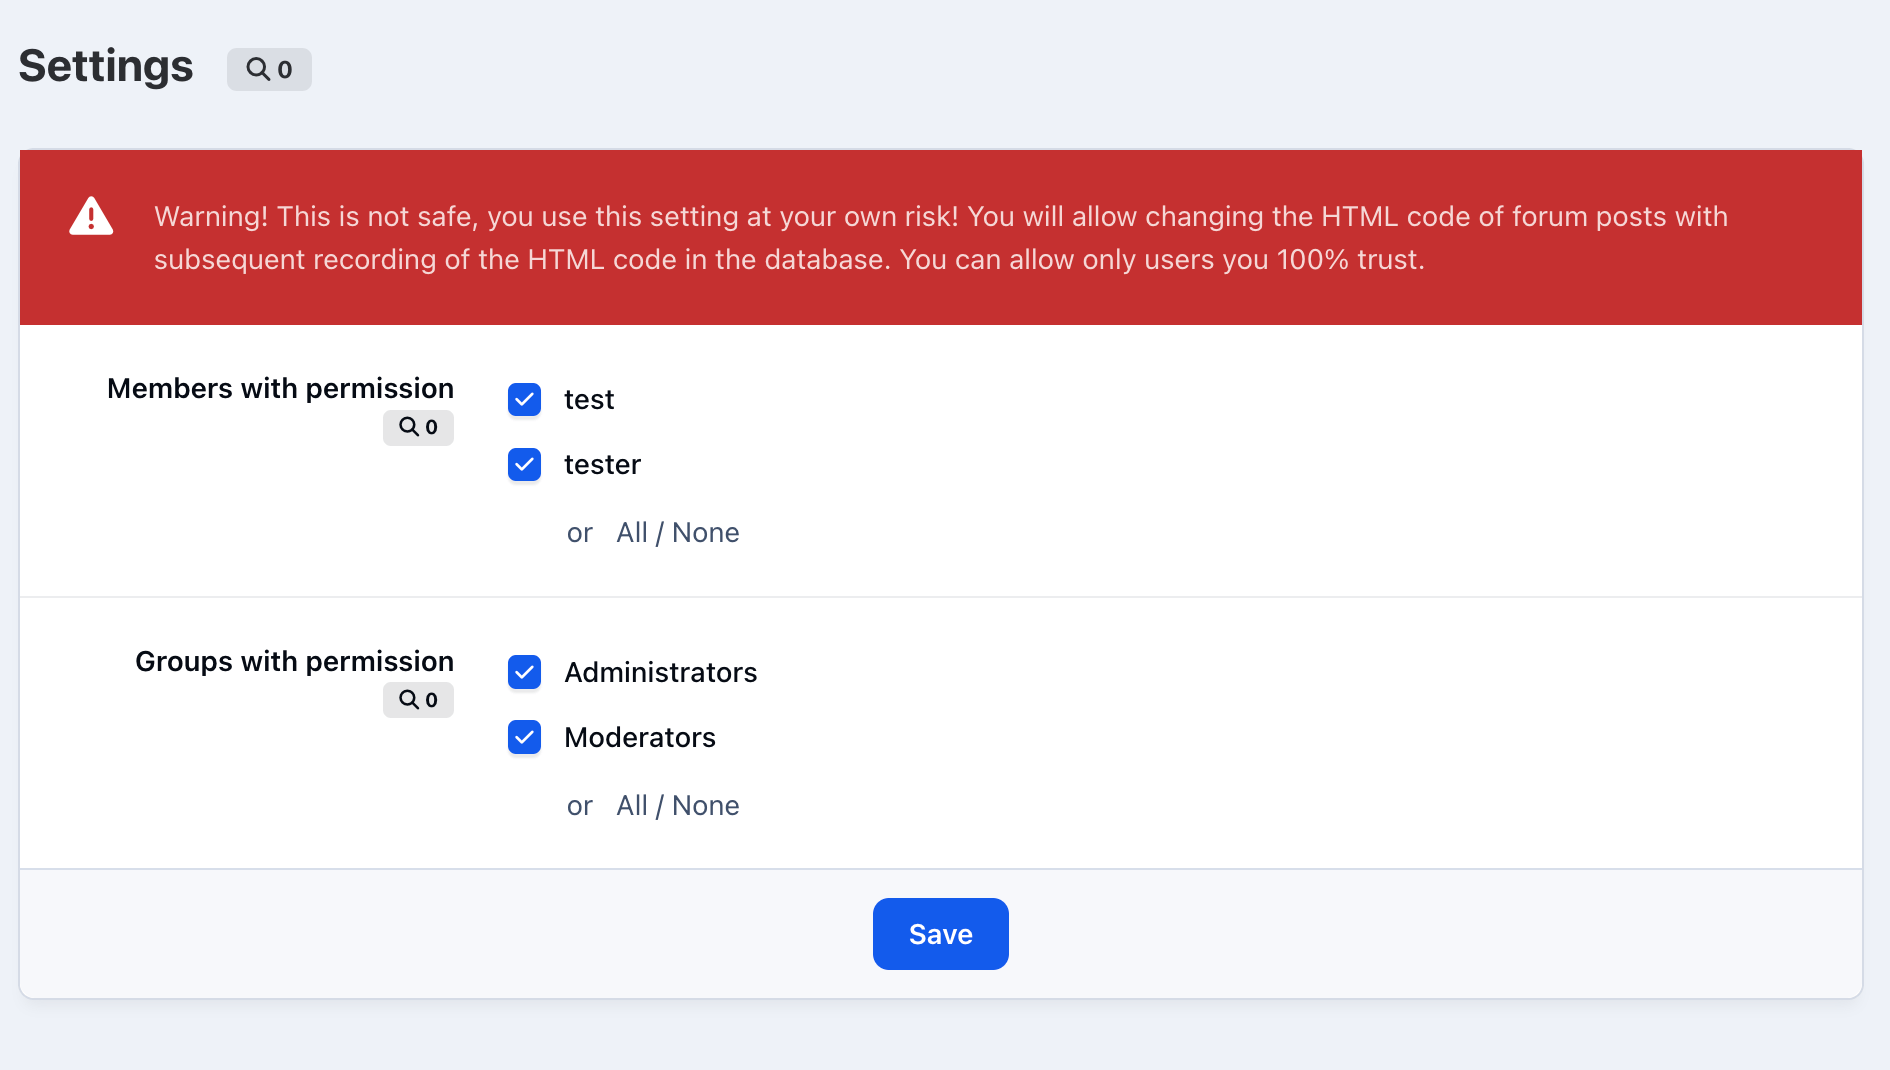The width and height of the screenshot is (1890, 1070).
Task: Click the search badge beside Settings heading
Action: [x=269, y=69]
